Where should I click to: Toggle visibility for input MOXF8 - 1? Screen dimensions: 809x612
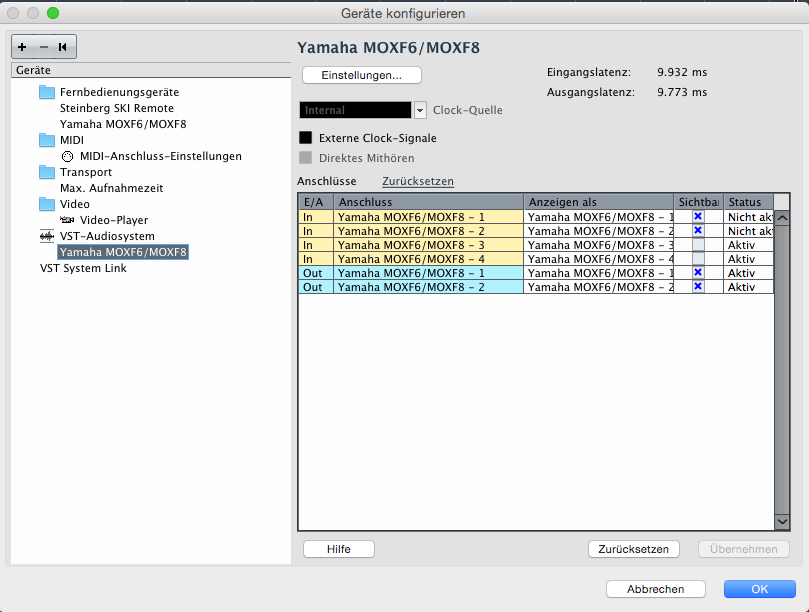(x=698, y=217)
